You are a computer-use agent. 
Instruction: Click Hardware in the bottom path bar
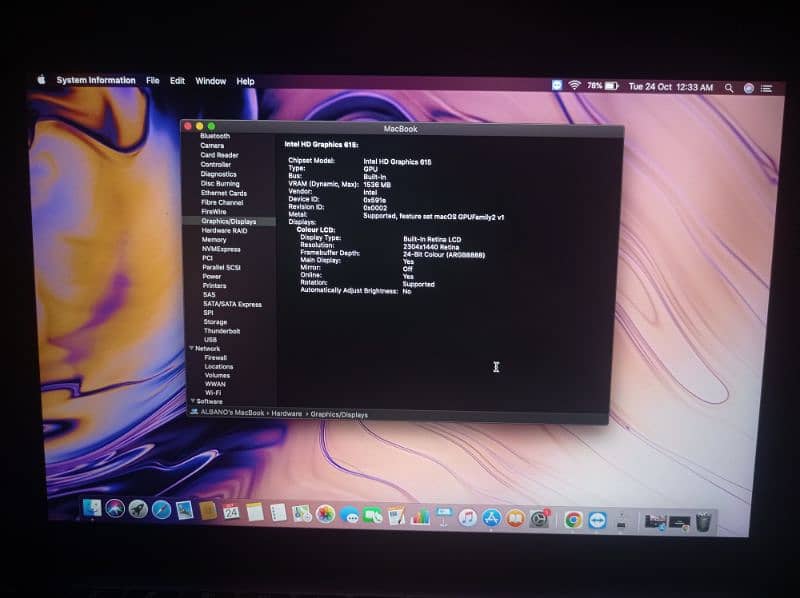click(288, 414)
